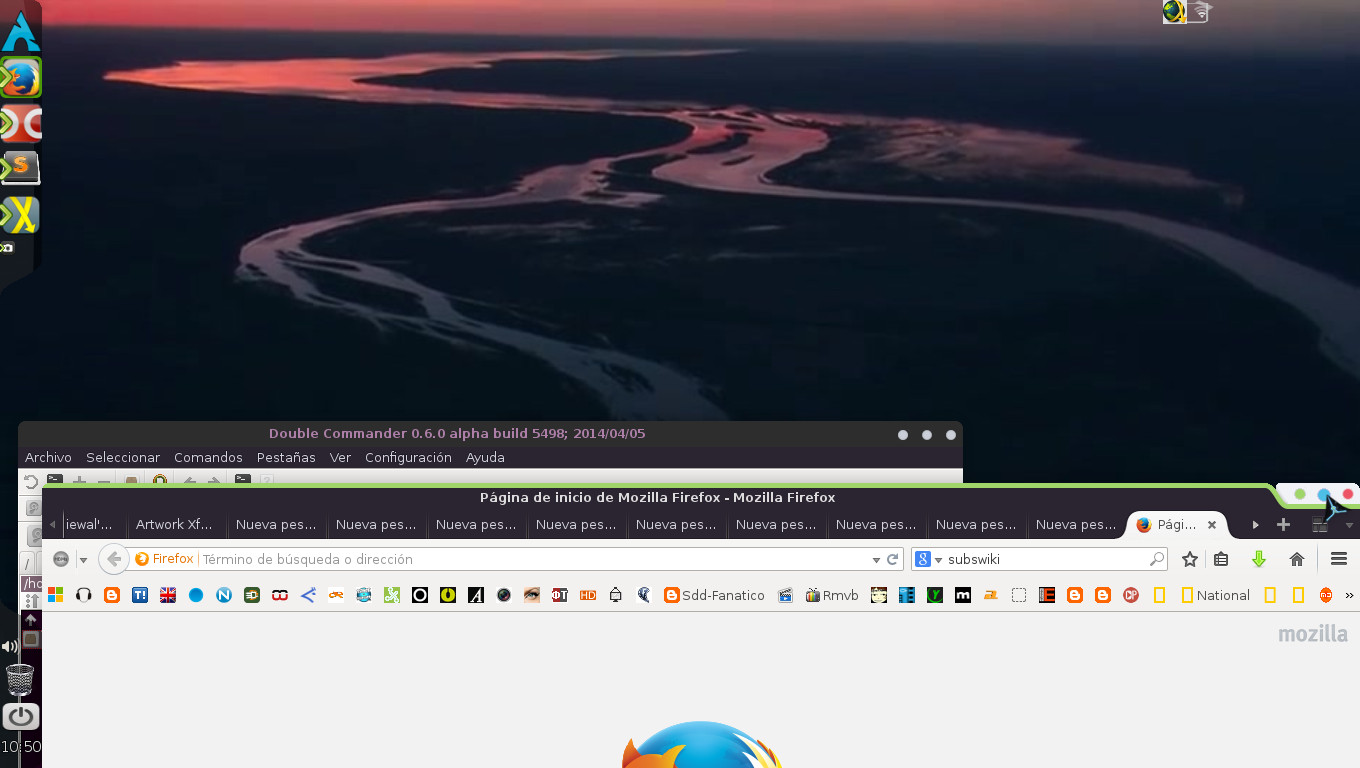Open the Windows logo bookmark

(x=56, y=595)
